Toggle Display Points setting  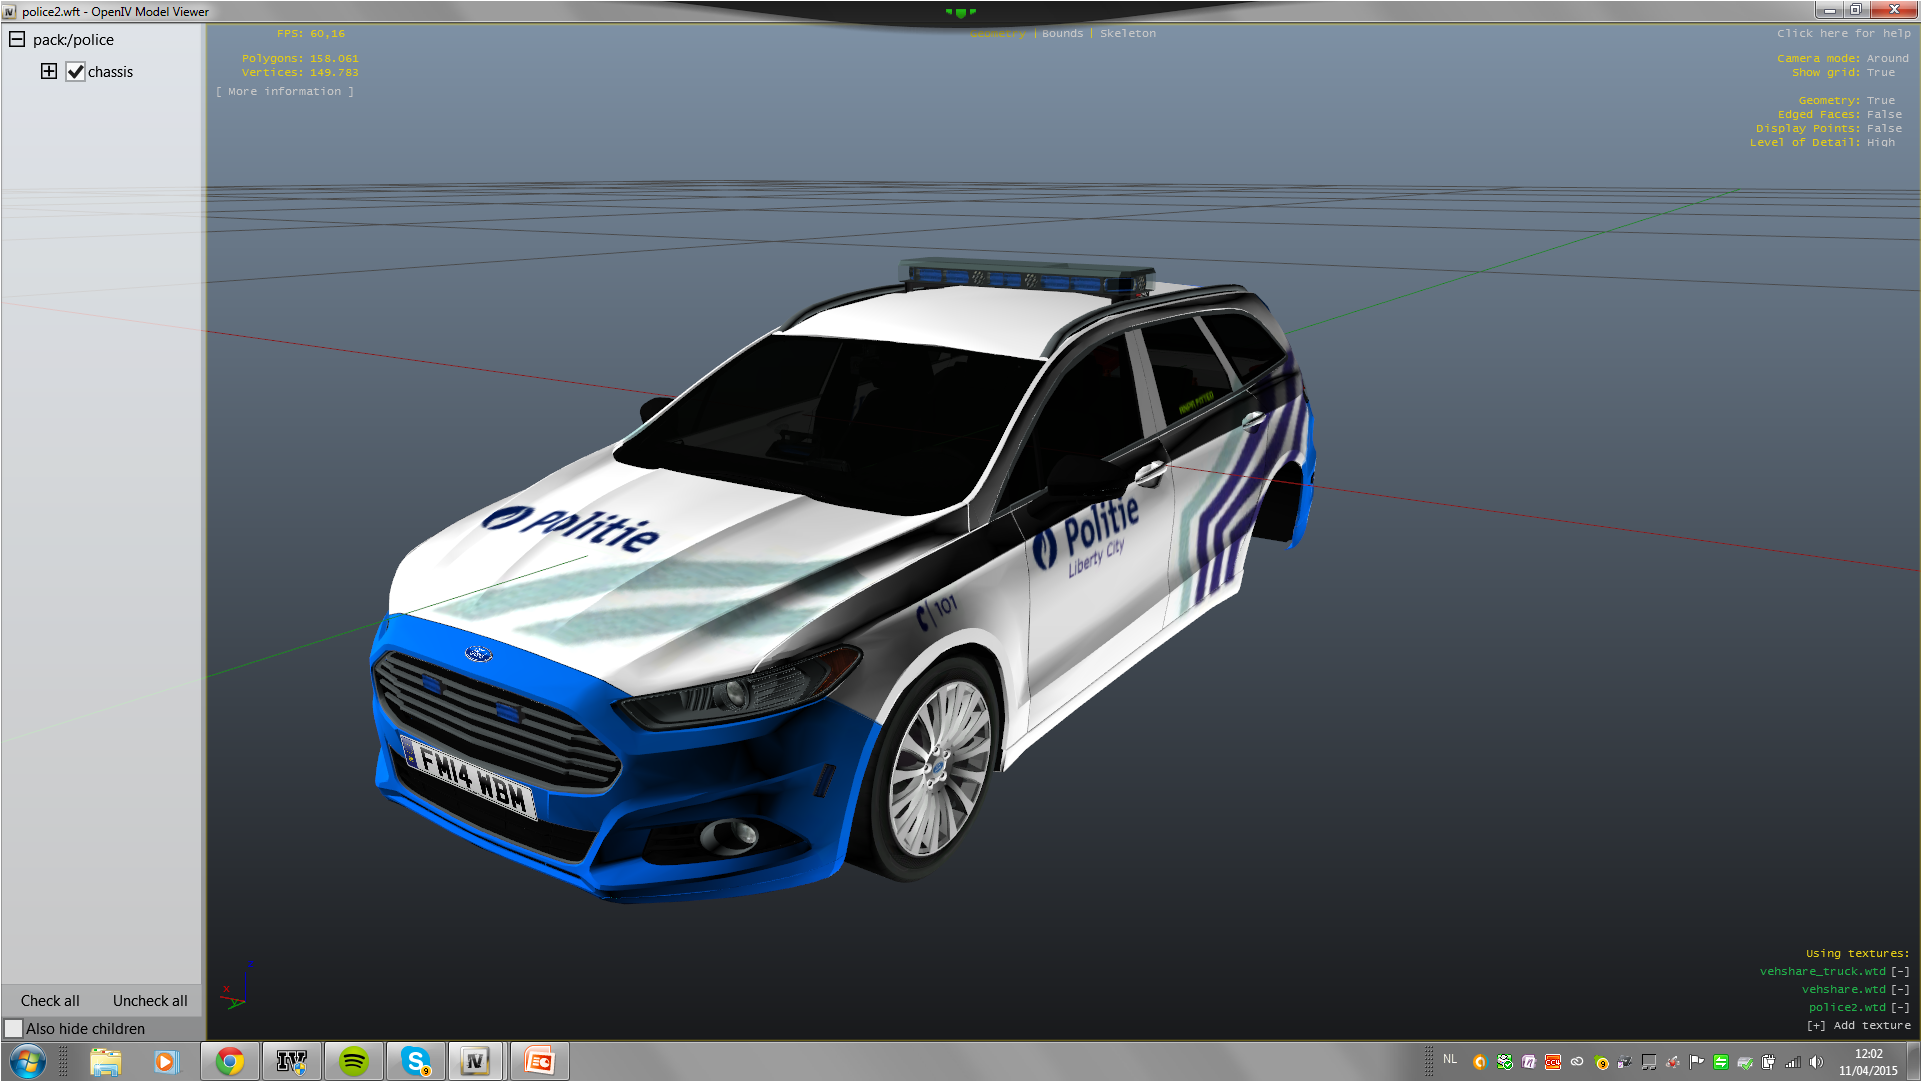pyautogui.click(x=1828, y=128)
